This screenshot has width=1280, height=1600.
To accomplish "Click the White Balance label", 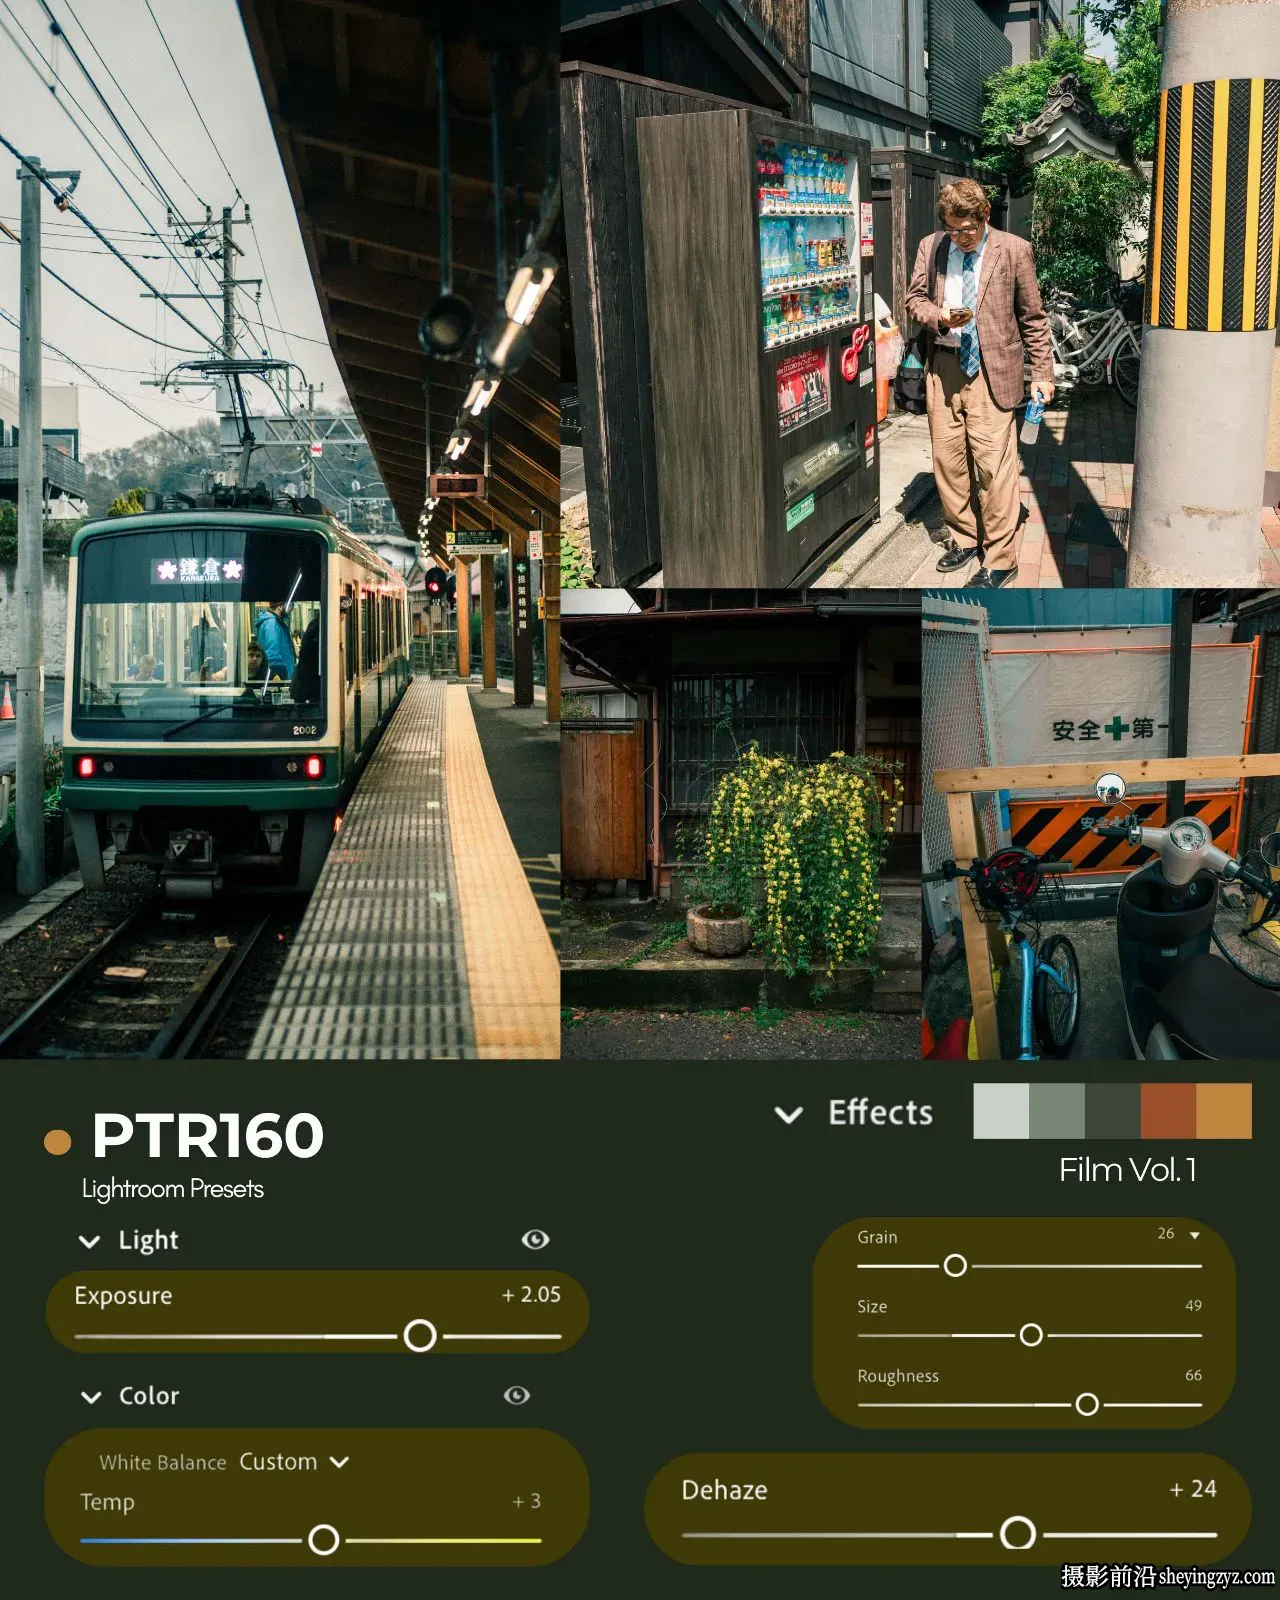I will pyautogui.click(x=163, y=1462).
